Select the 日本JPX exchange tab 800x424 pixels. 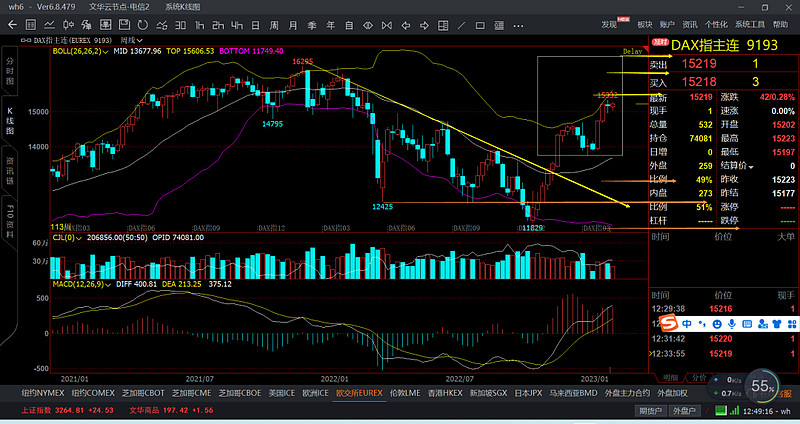528,393
